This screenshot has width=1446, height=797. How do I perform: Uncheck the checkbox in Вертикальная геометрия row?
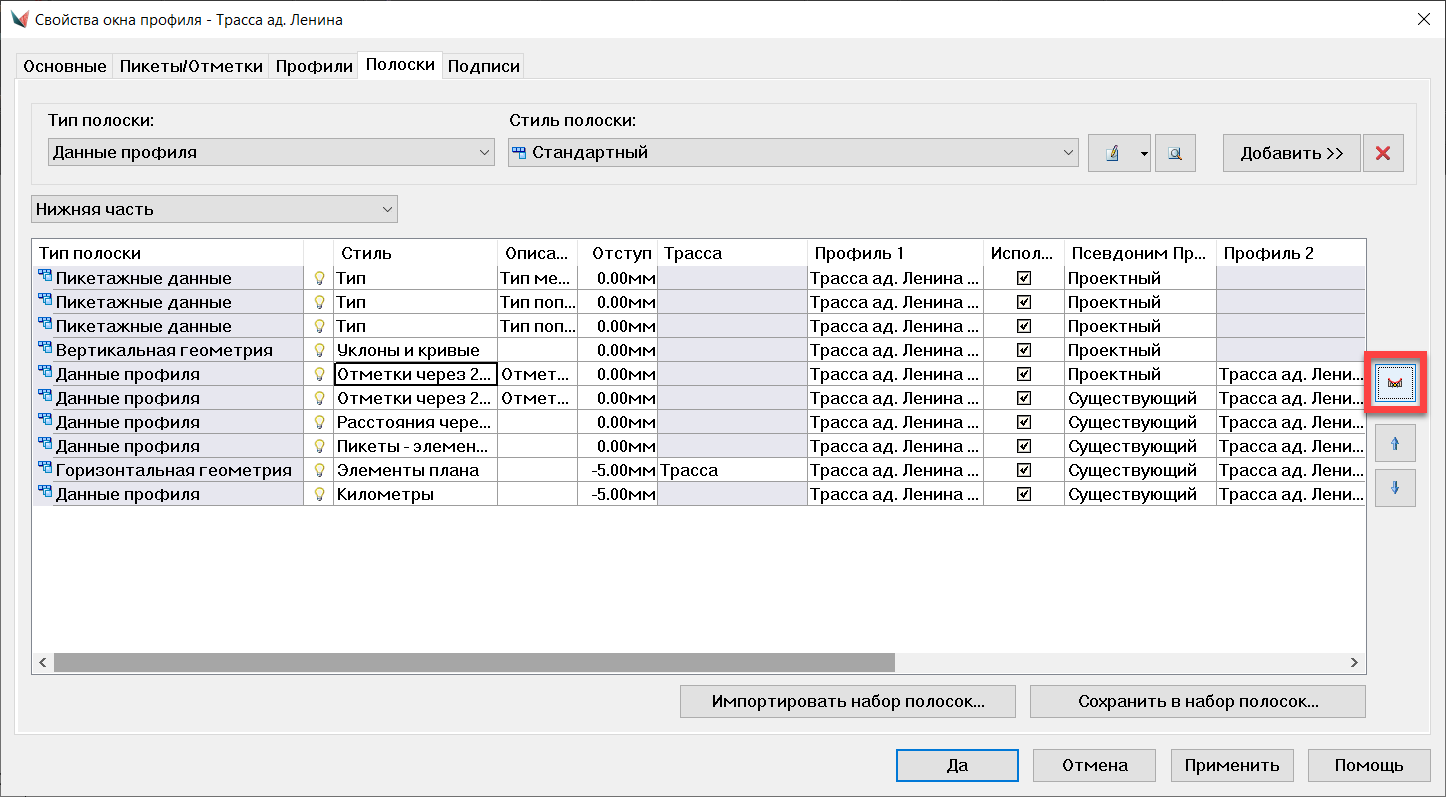coord(1023,351)
